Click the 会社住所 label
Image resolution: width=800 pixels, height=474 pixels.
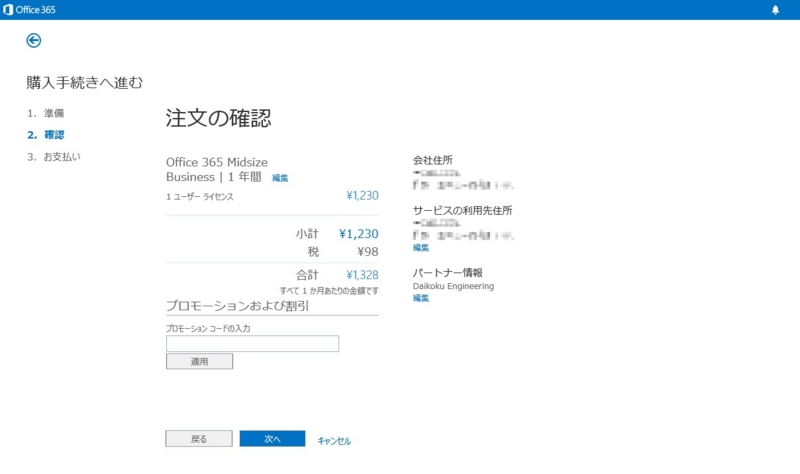tap(433, 160)
